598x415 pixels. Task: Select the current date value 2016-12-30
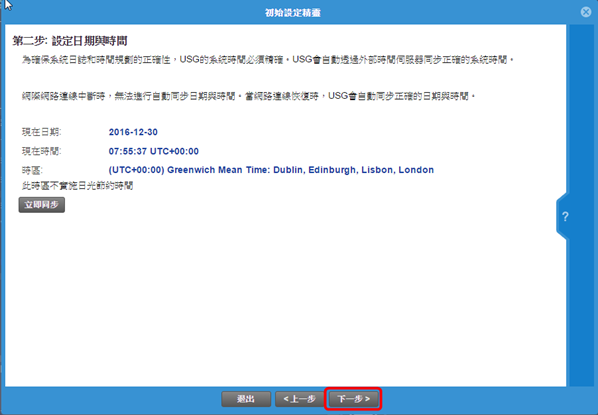pyautogui.click(x=133, y=132)
